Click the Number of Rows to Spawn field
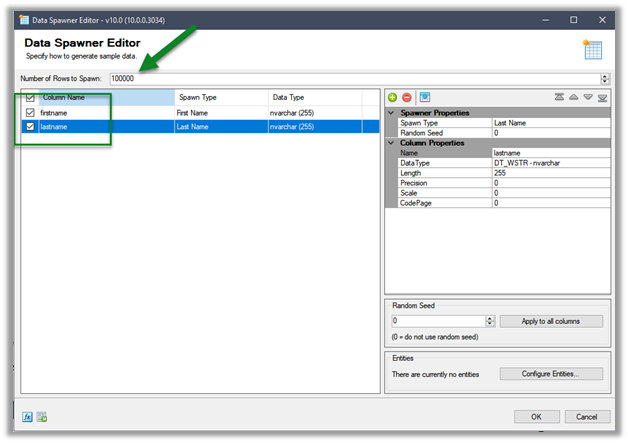This screenshot has width=628, height=443. (353, 78)
